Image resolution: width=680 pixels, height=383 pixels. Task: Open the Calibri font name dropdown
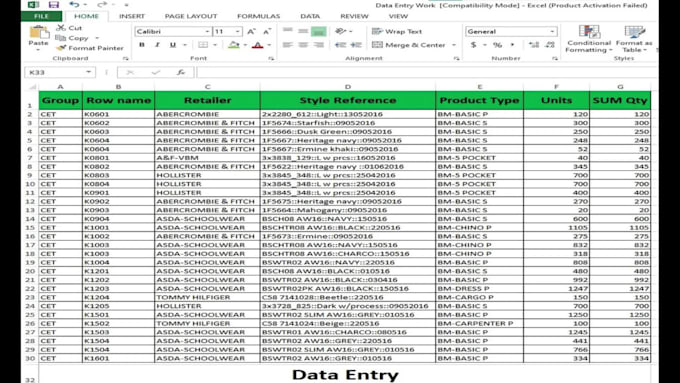[x=207, y=31]
